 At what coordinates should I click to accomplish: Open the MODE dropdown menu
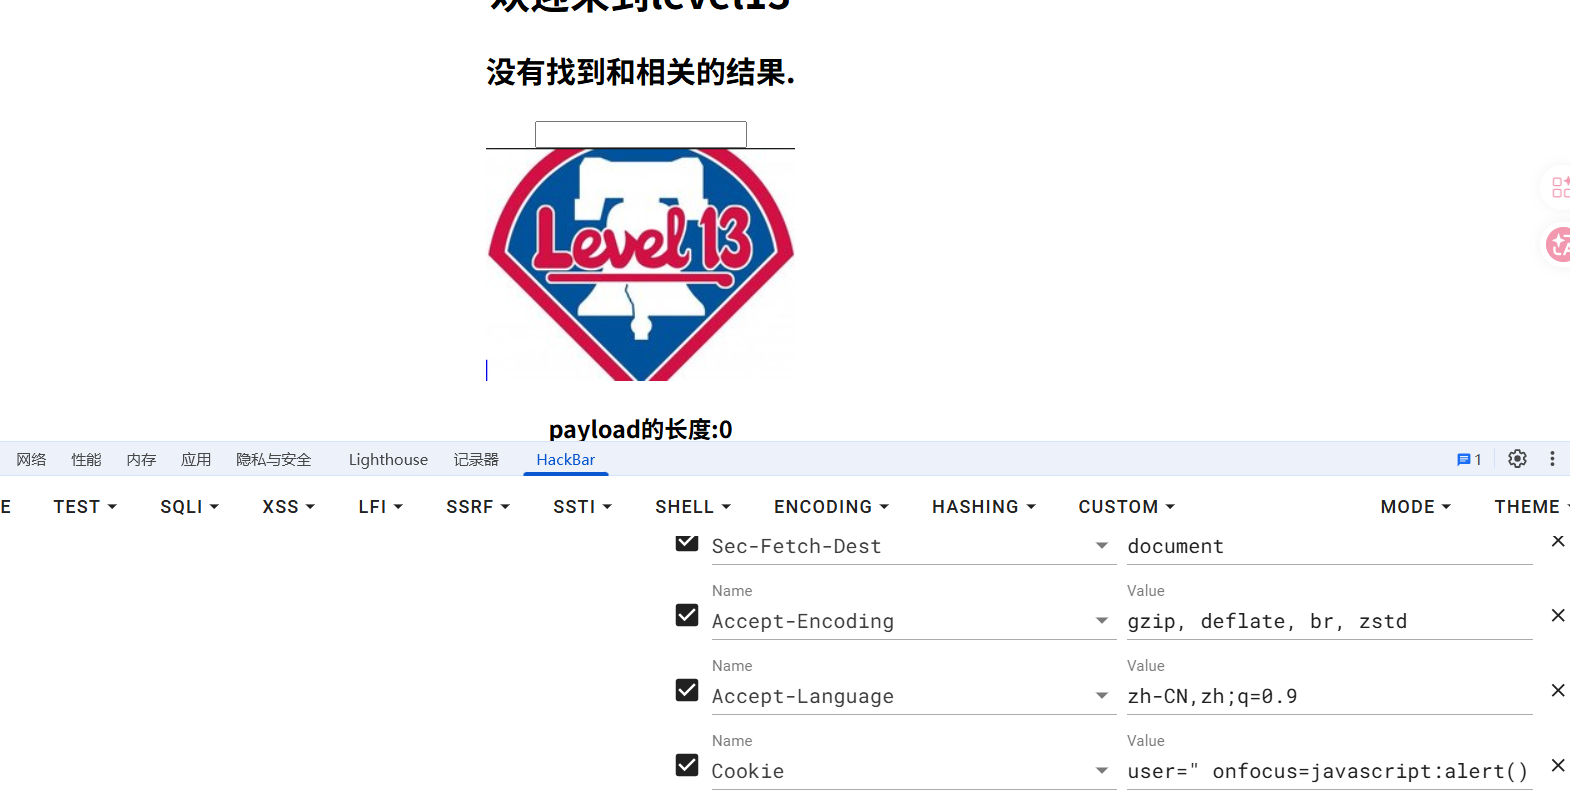[x=1415, y=507]
